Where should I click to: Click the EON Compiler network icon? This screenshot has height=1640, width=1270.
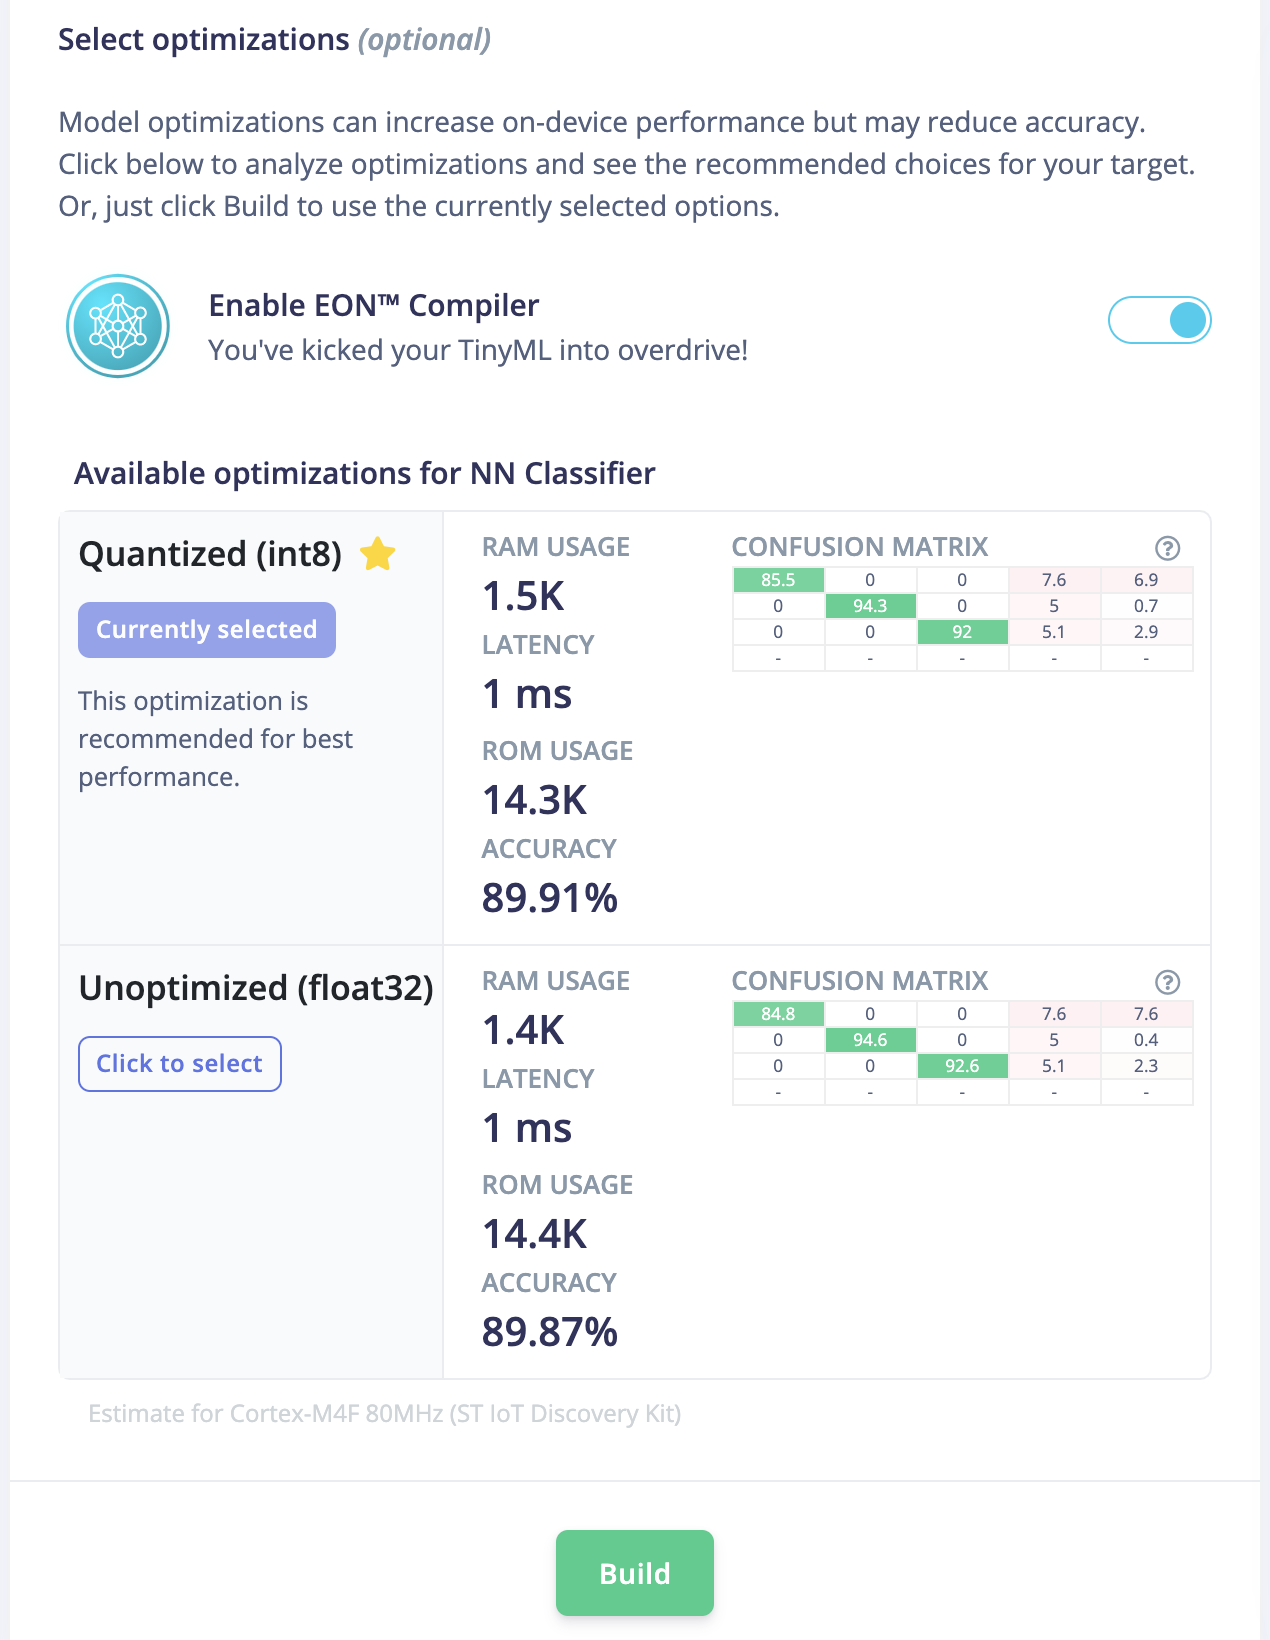118,326
